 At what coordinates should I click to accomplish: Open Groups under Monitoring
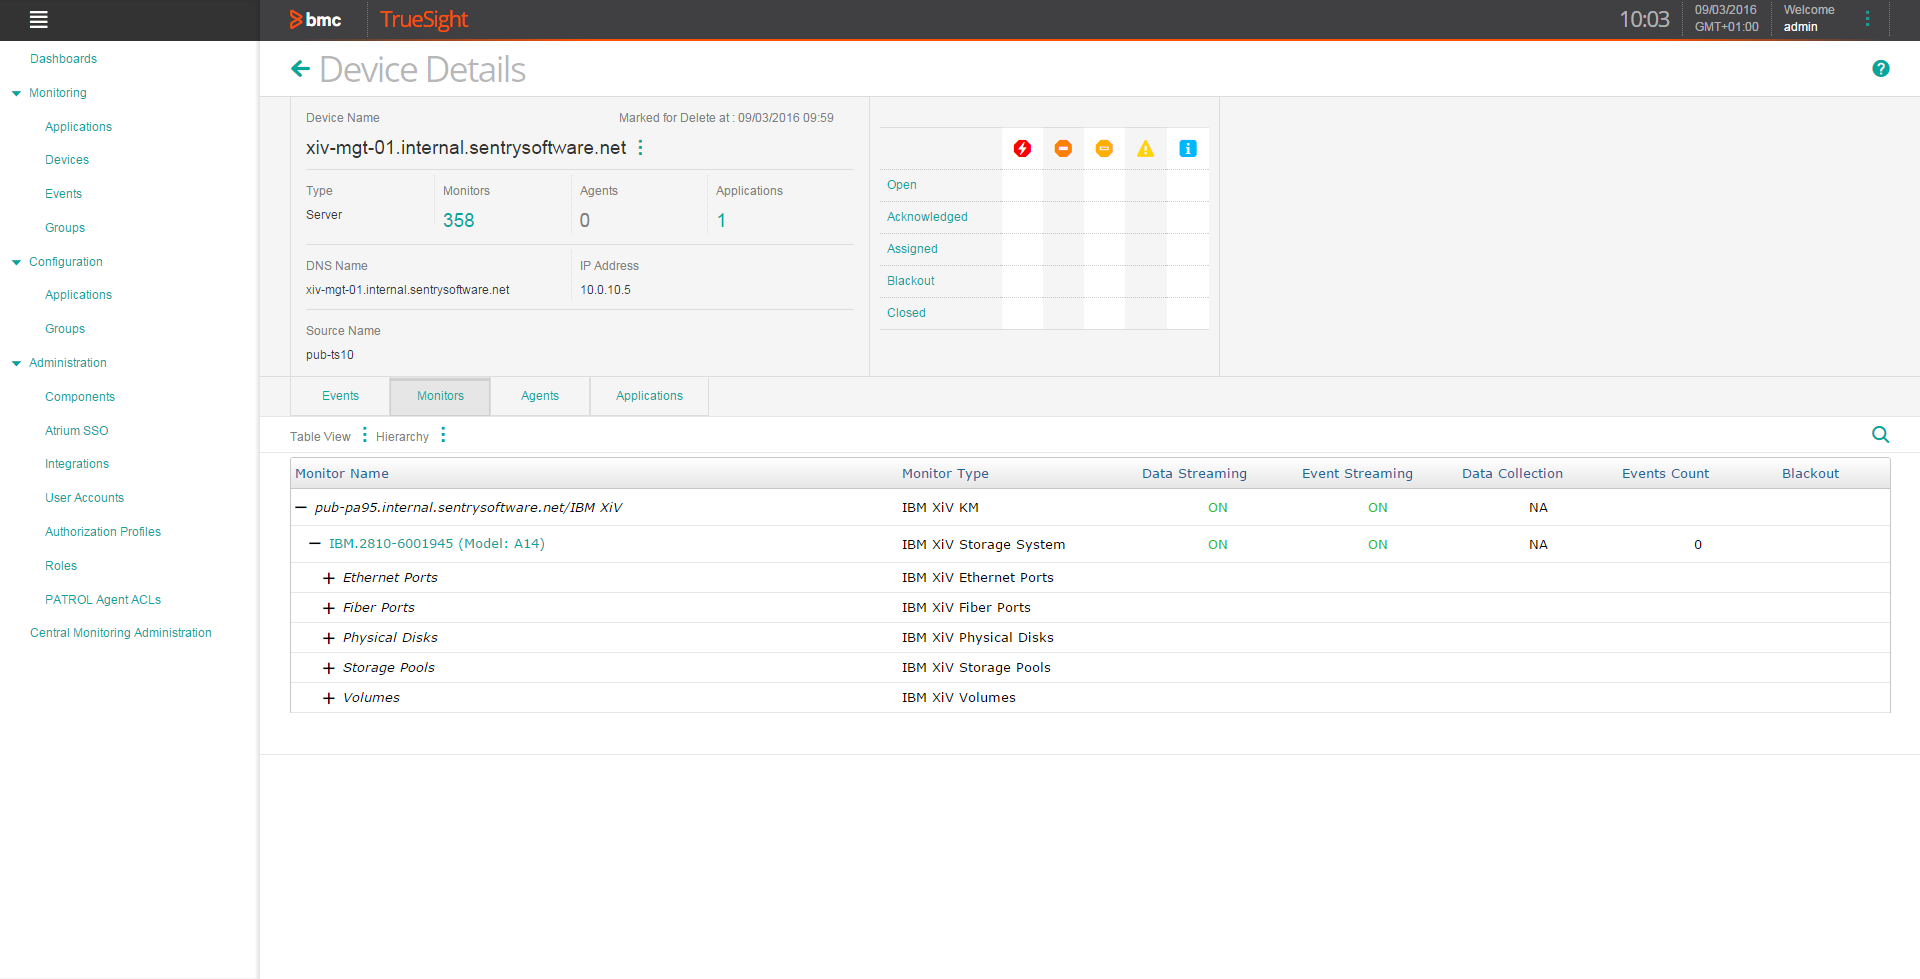tap(65, 228)
